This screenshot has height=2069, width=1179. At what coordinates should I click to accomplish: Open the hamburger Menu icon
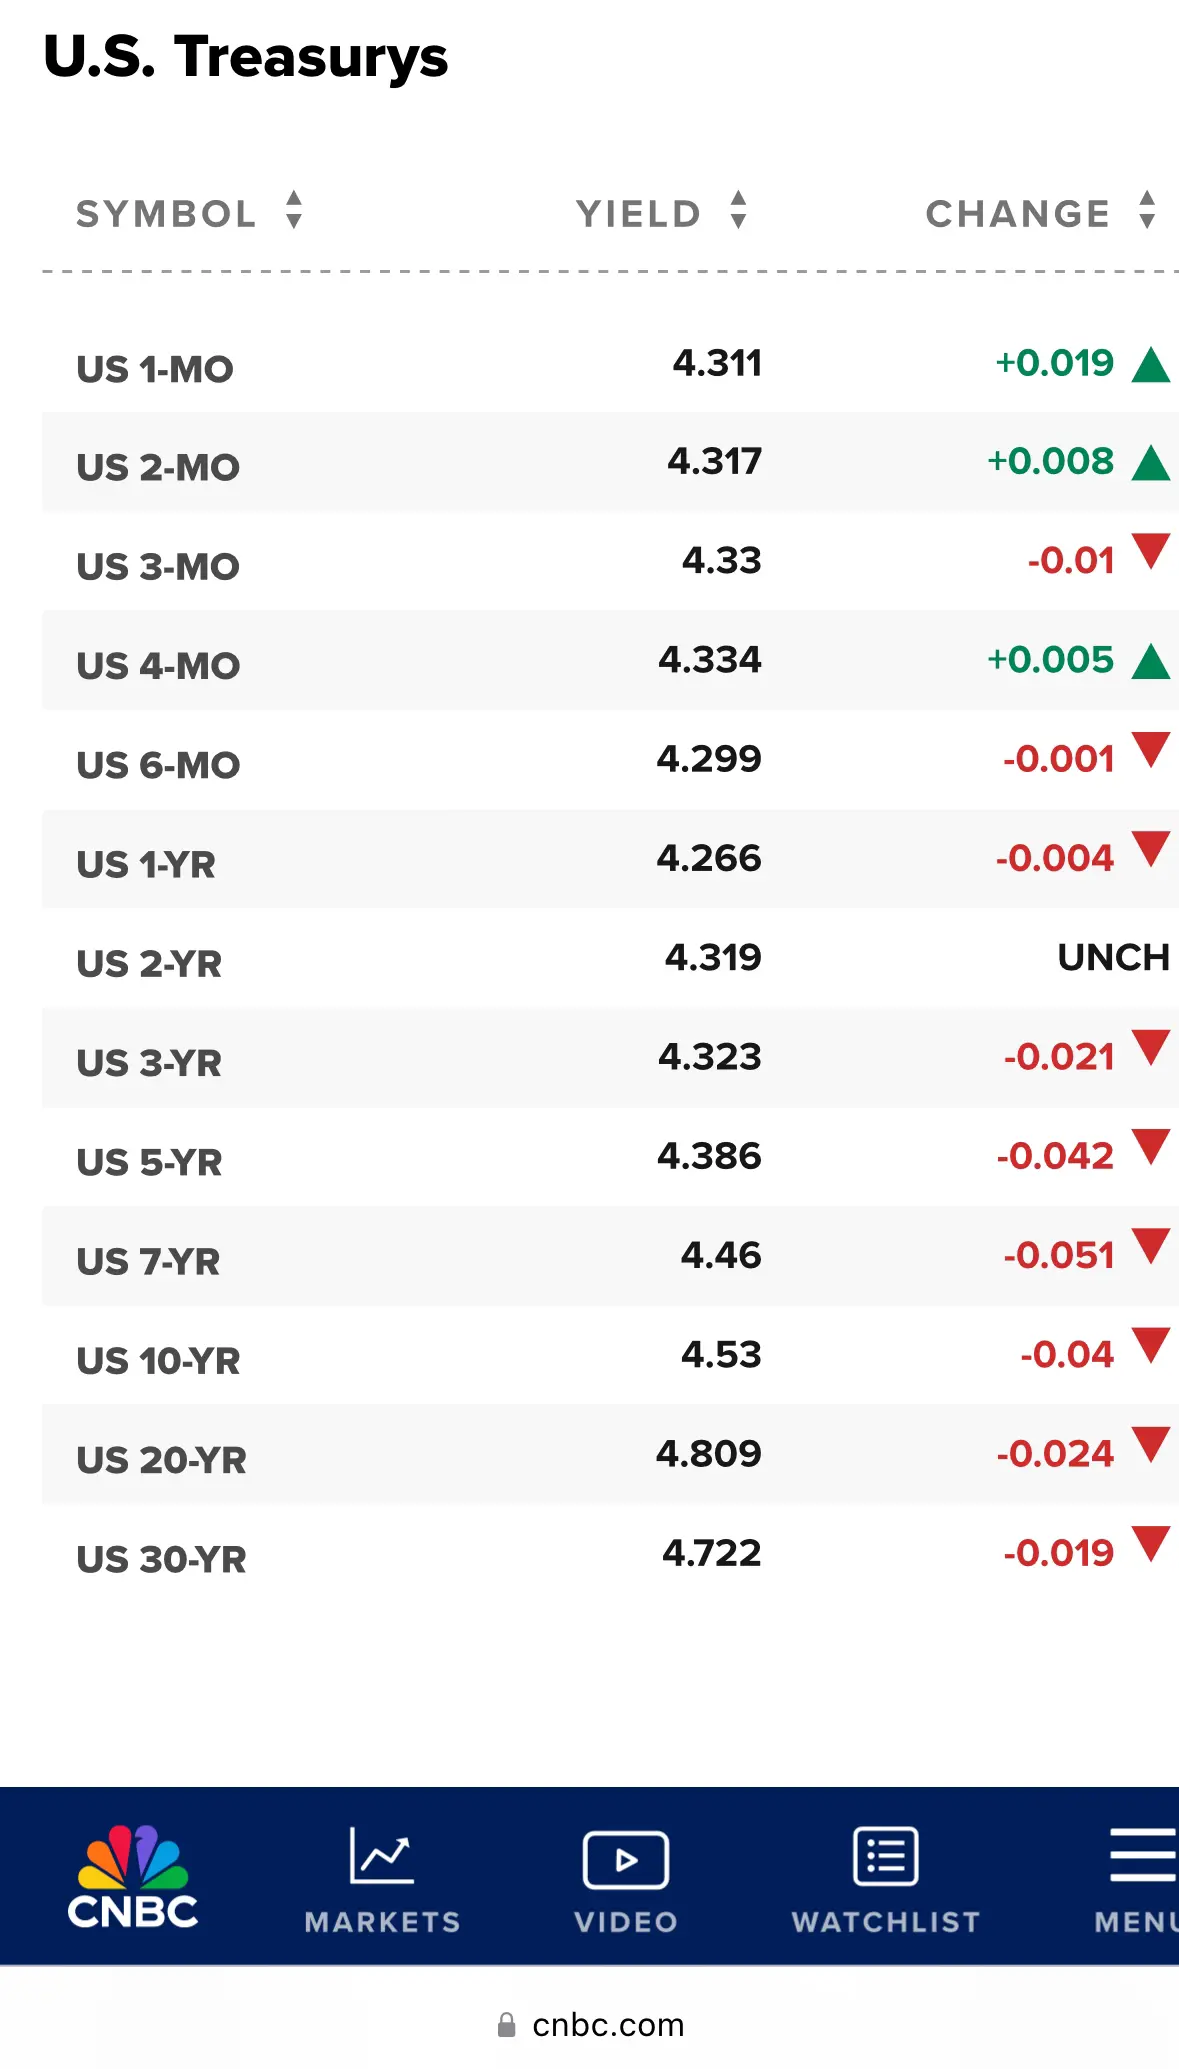tap(1143, 1855)
